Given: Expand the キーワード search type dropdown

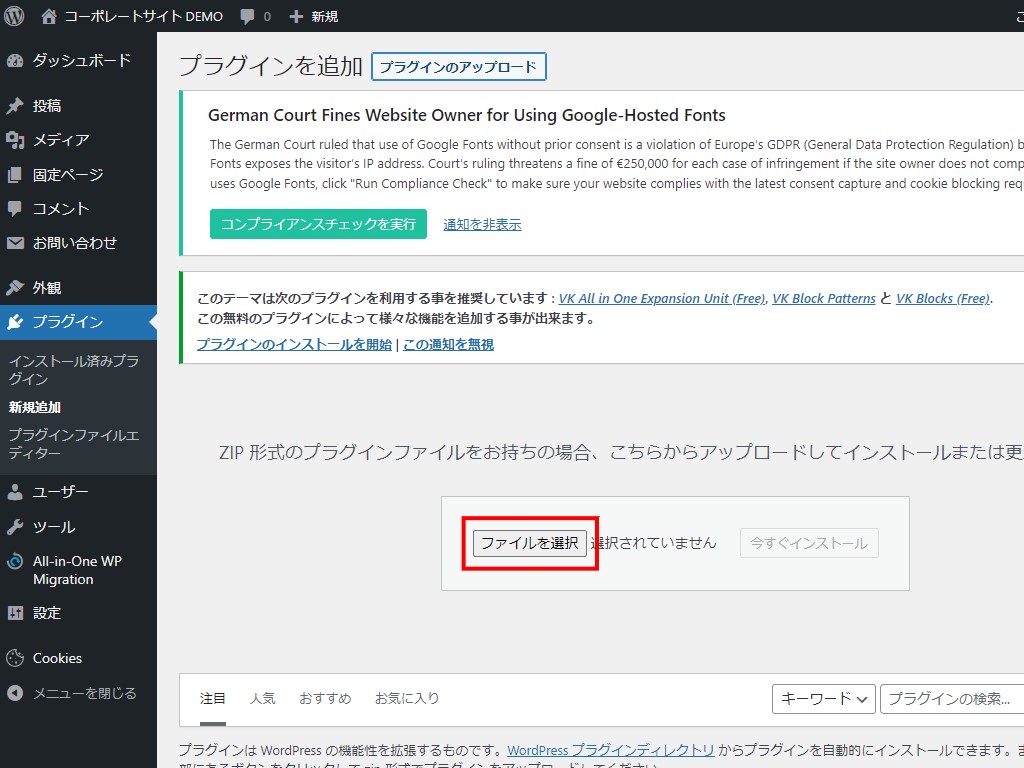Looking at the screenshot, I should (x=823, y=698).
